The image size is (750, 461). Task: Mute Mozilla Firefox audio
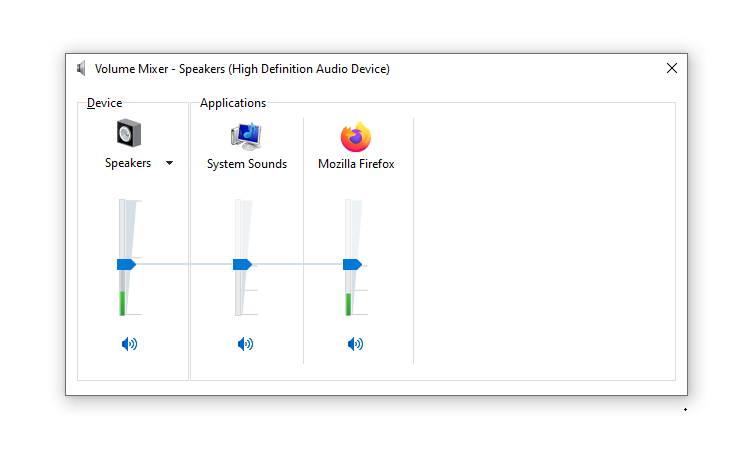coord(355,344)
